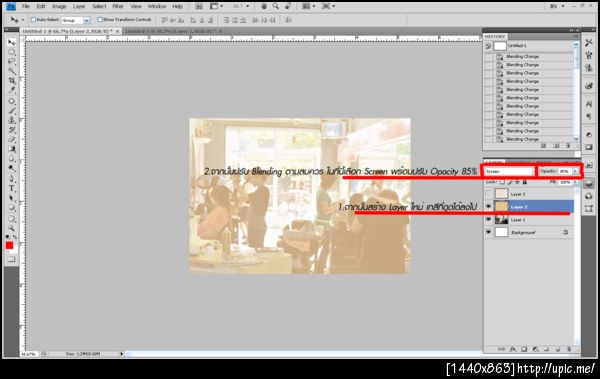The width and height of the screenshot is (600, 379).
Task: Click the white background color swatch
Action: click(15, 250)
